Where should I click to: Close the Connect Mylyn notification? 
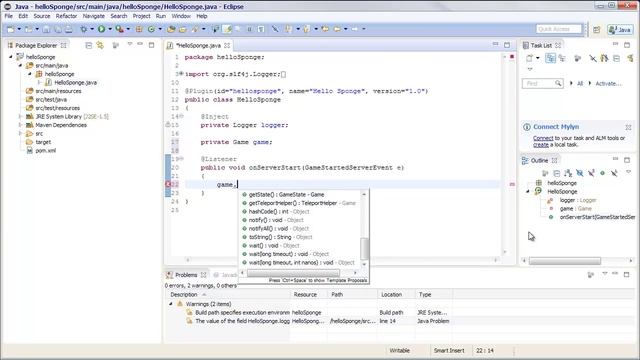point(628,127)
